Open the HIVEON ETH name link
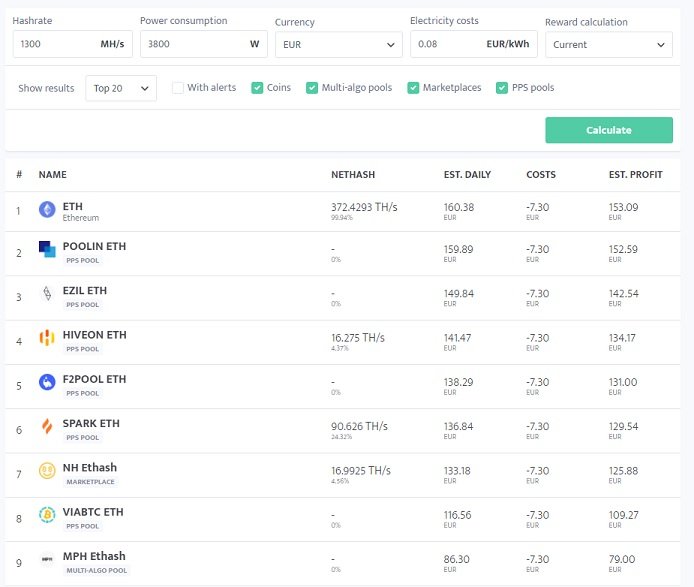 click(x=95, y=335)
